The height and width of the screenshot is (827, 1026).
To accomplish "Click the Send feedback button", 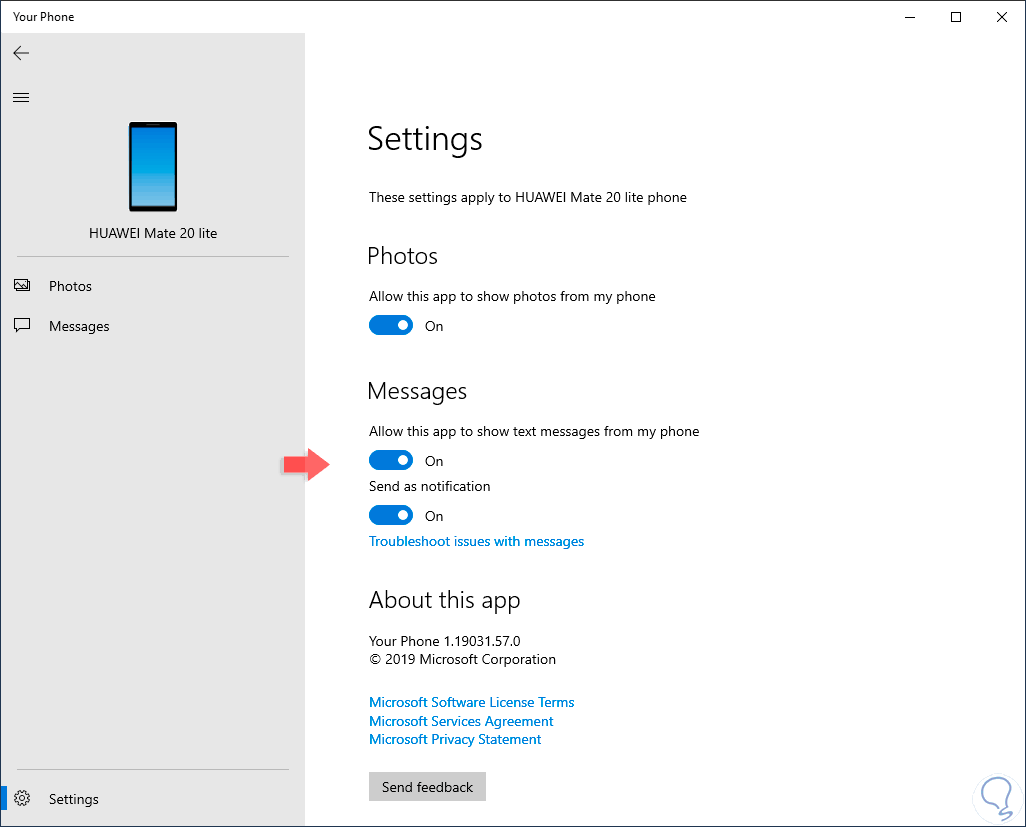I will 427,786.
